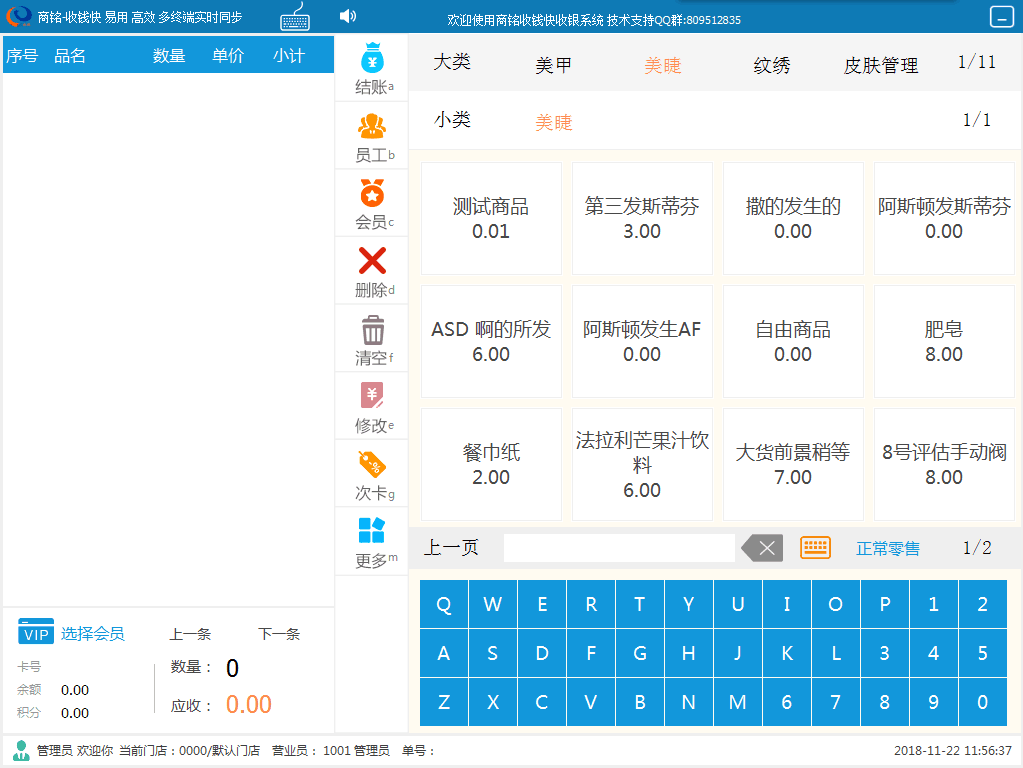This screenshot has height=768, width=1023.
Task: Add 测试商品 0.01 to the order
Action: tap(491, 219)
